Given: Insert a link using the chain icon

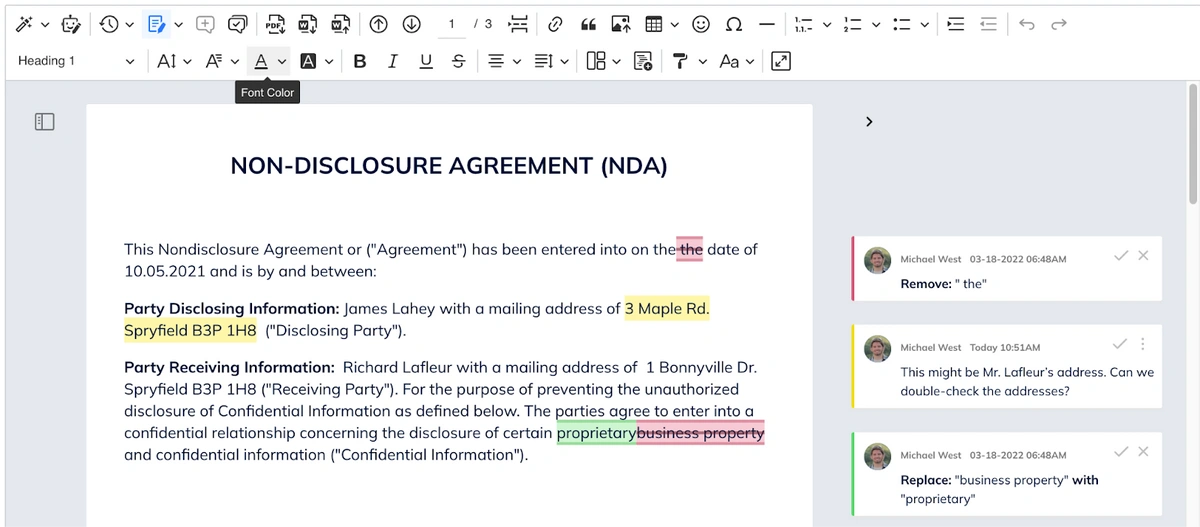Looking at the screenshot, I should pyautogui.click(x=555, y=24).
